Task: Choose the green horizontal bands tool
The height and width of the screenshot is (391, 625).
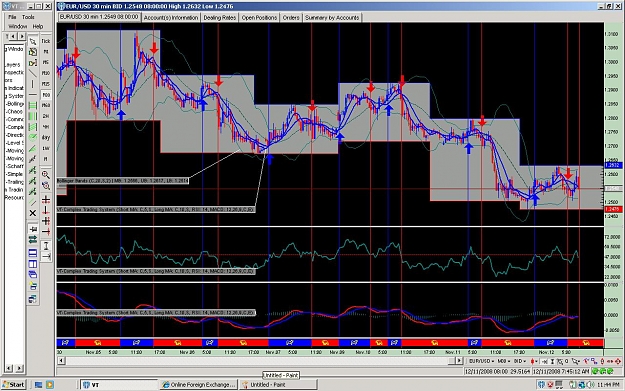Action: pos(33,106)
